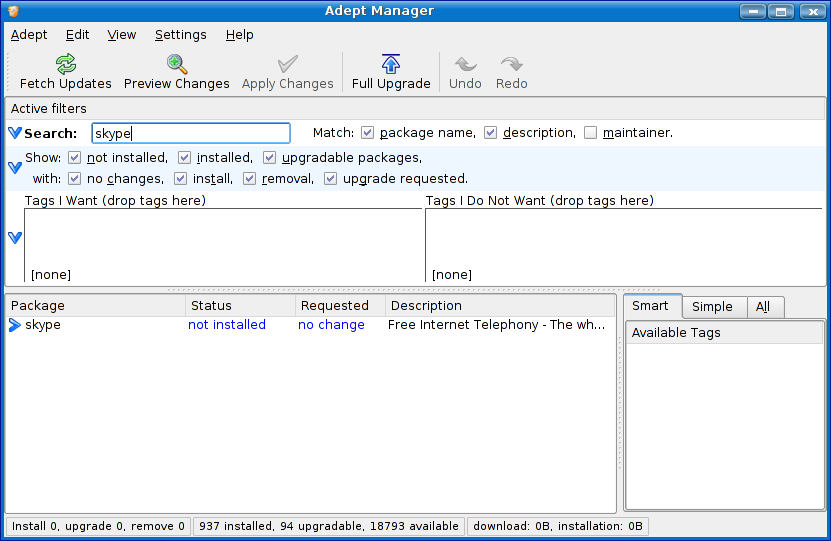Viewport: 831px width, 541px height.
Task: Collapse the tags filter section arrow
Action: pos(15,238)
